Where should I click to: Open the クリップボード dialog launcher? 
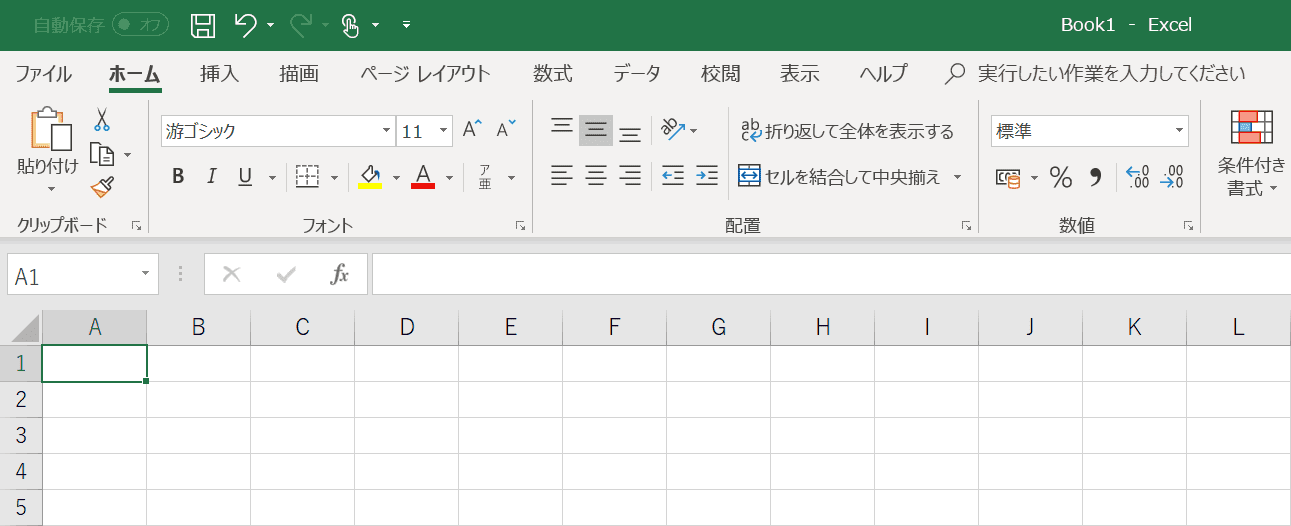click(136, 227)
